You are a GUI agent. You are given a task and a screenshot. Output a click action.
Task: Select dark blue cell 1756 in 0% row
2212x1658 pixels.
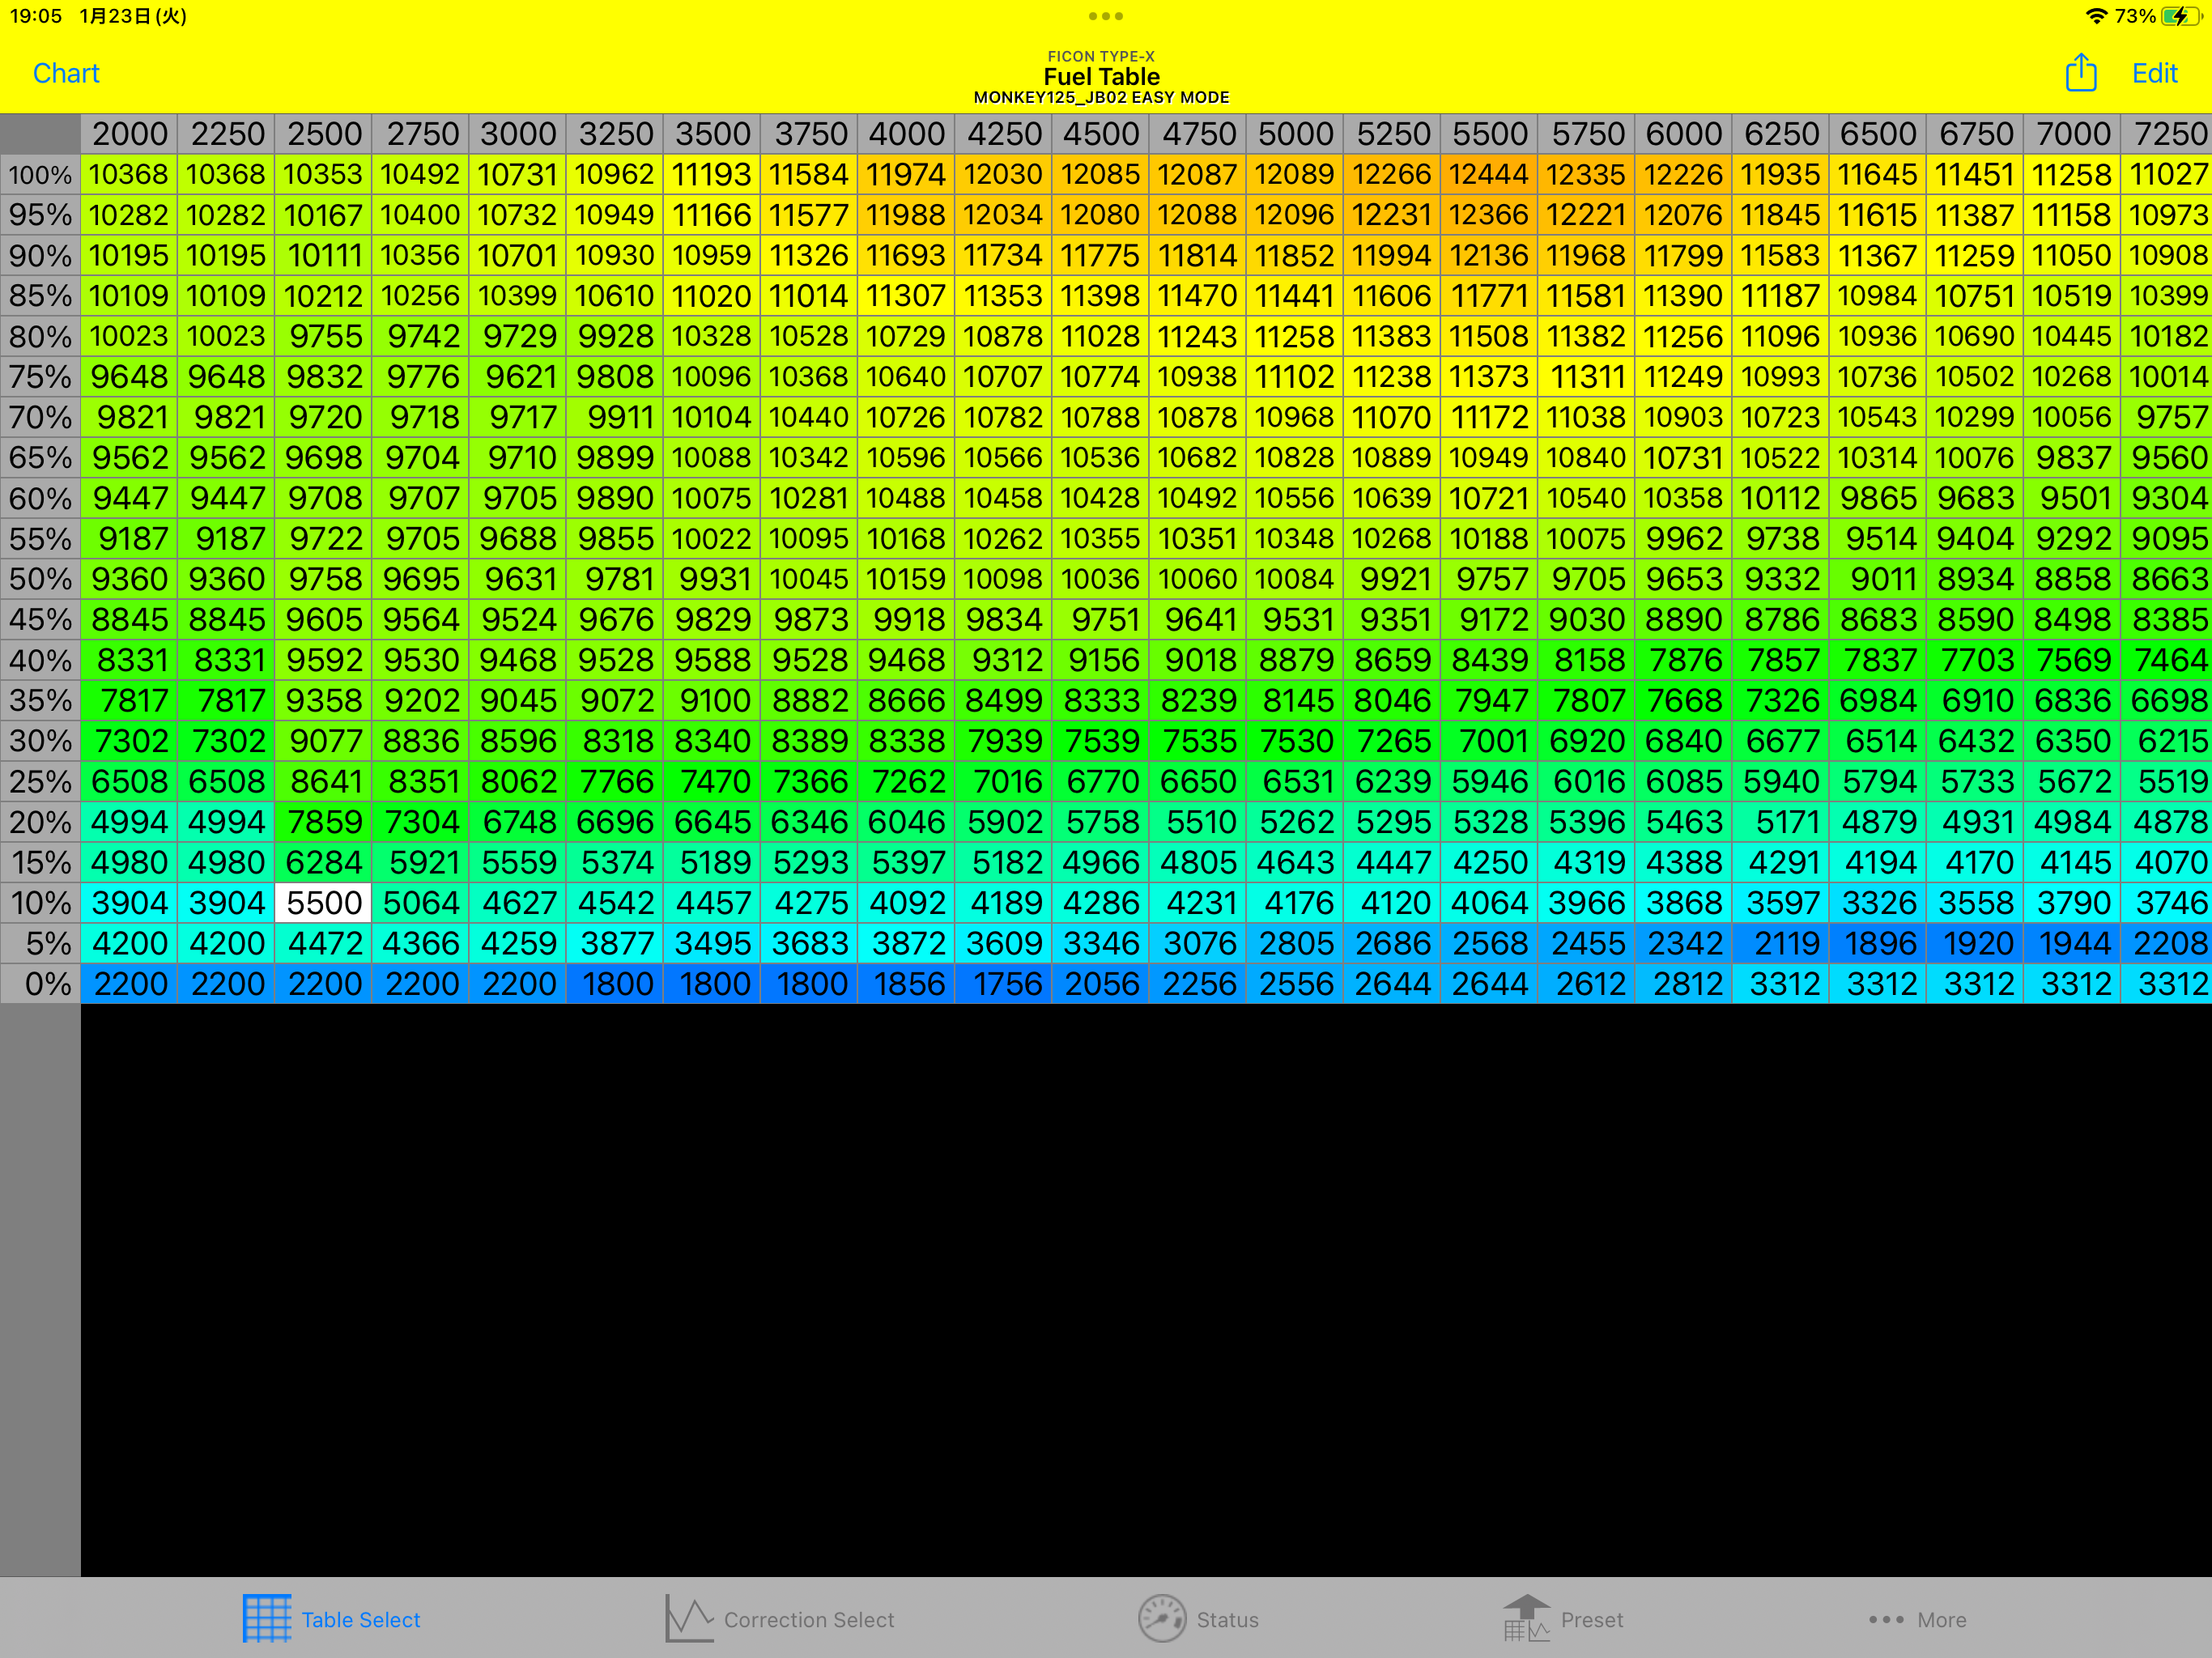[x=1003, y=984]
